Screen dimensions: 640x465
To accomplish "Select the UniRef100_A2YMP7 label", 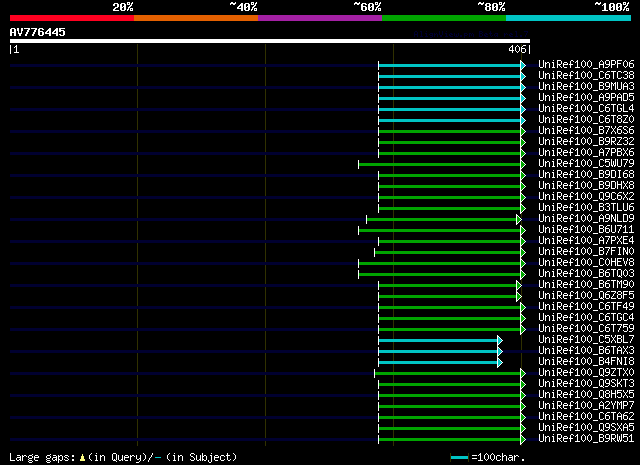I will coord(586,406).
